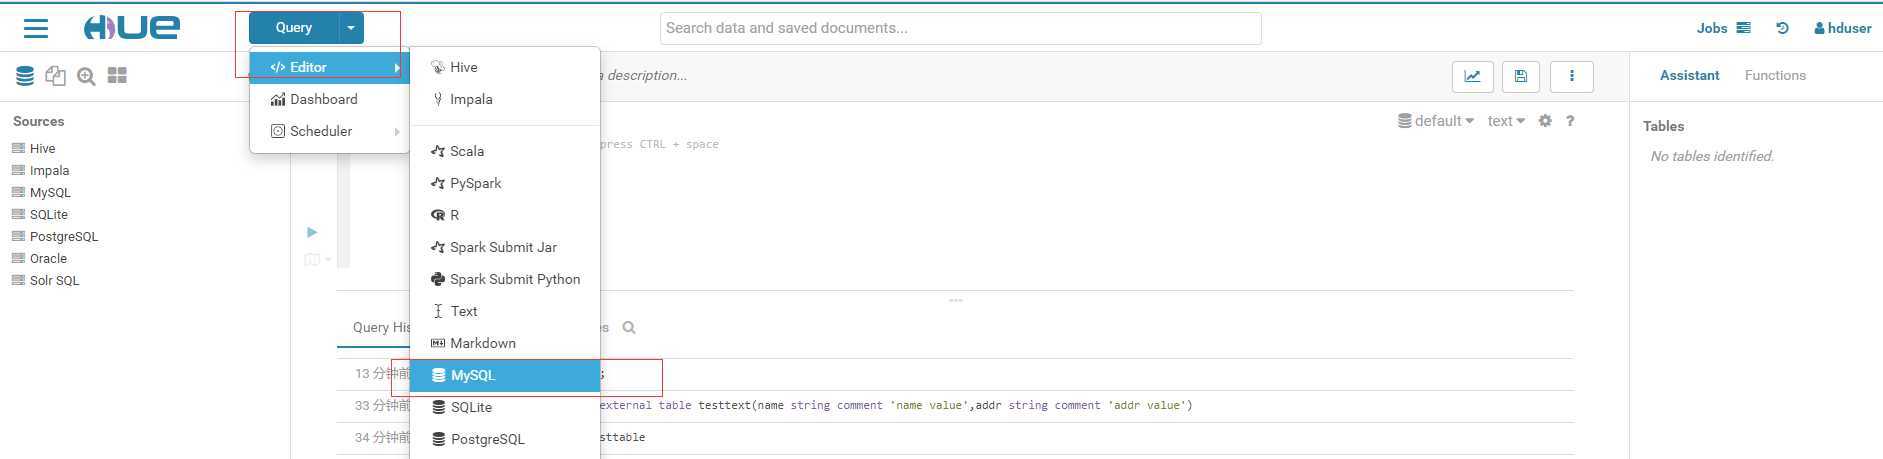Choose the Impala editor
This screenshot has width=1883, height=459.
pos(505,99)
